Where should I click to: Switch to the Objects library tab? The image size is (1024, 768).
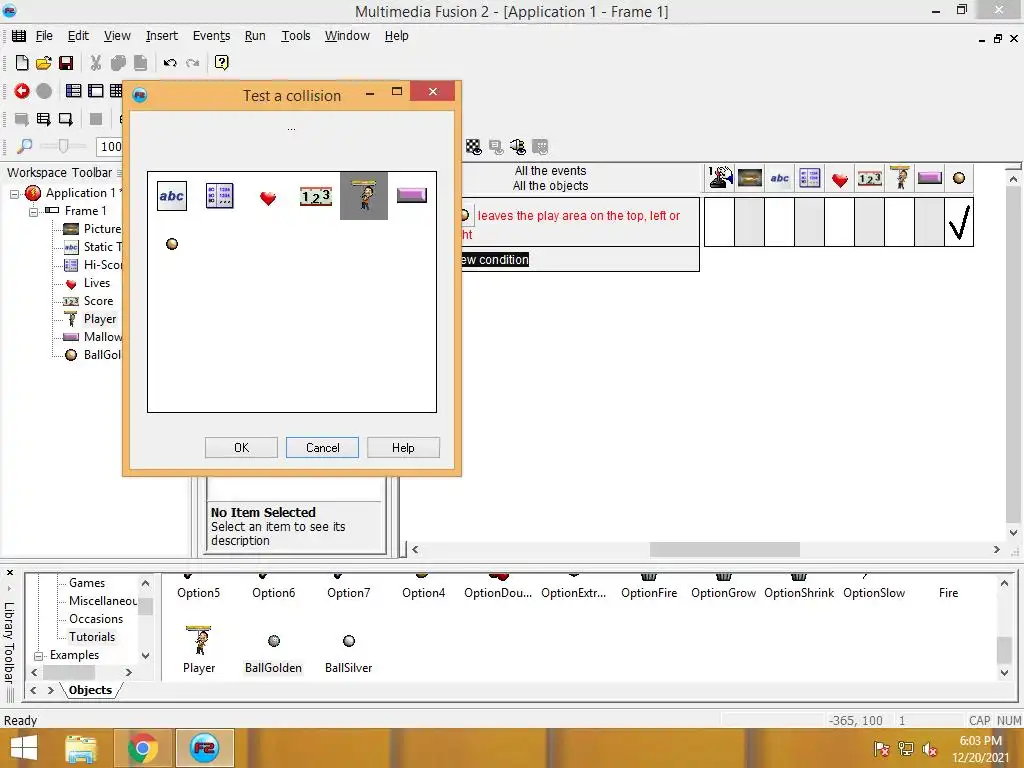coord(90,690)
